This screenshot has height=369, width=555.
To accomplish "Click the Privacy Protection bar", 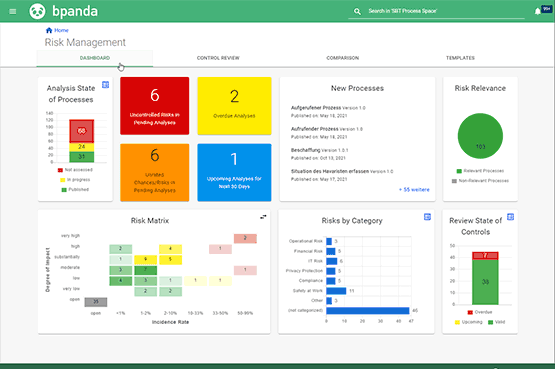I will click(331, 271).
